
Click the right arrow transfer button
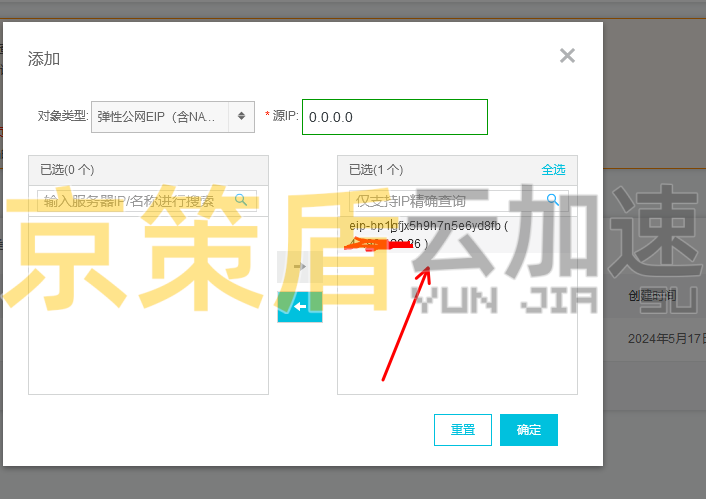300,267
